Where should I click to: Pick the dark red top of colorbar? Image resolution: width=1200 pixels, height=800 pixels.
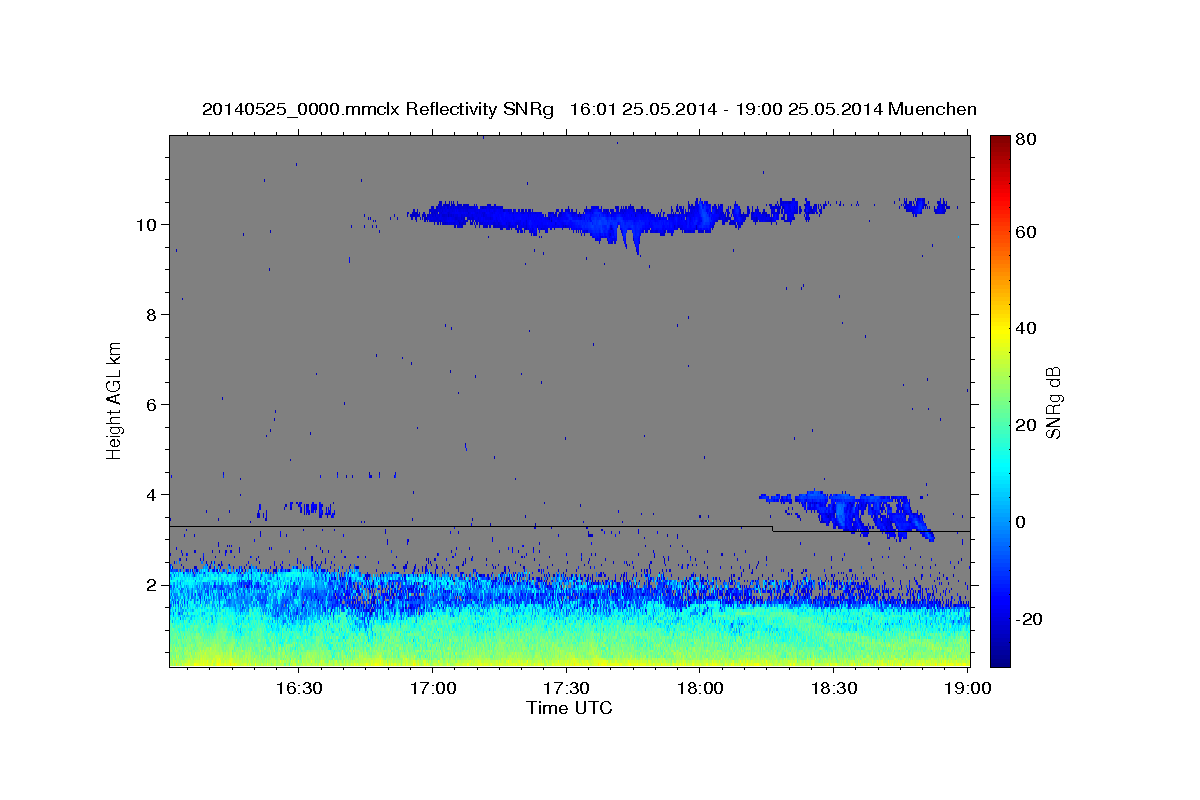(1000, 142)
